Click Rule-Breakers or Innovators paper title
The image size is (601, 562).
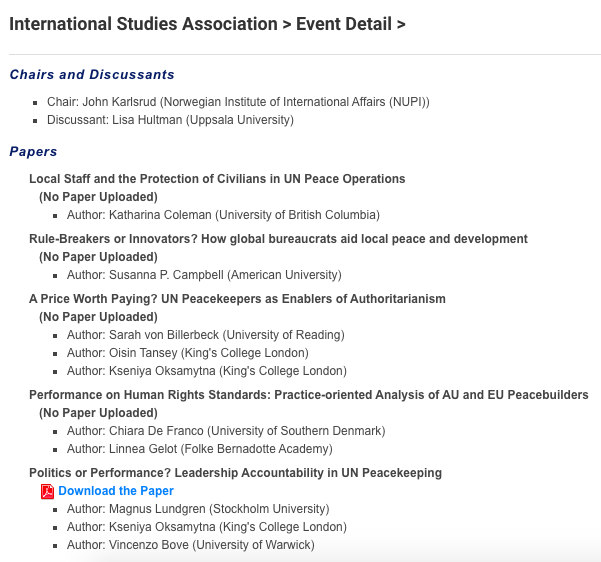(278, 239)
